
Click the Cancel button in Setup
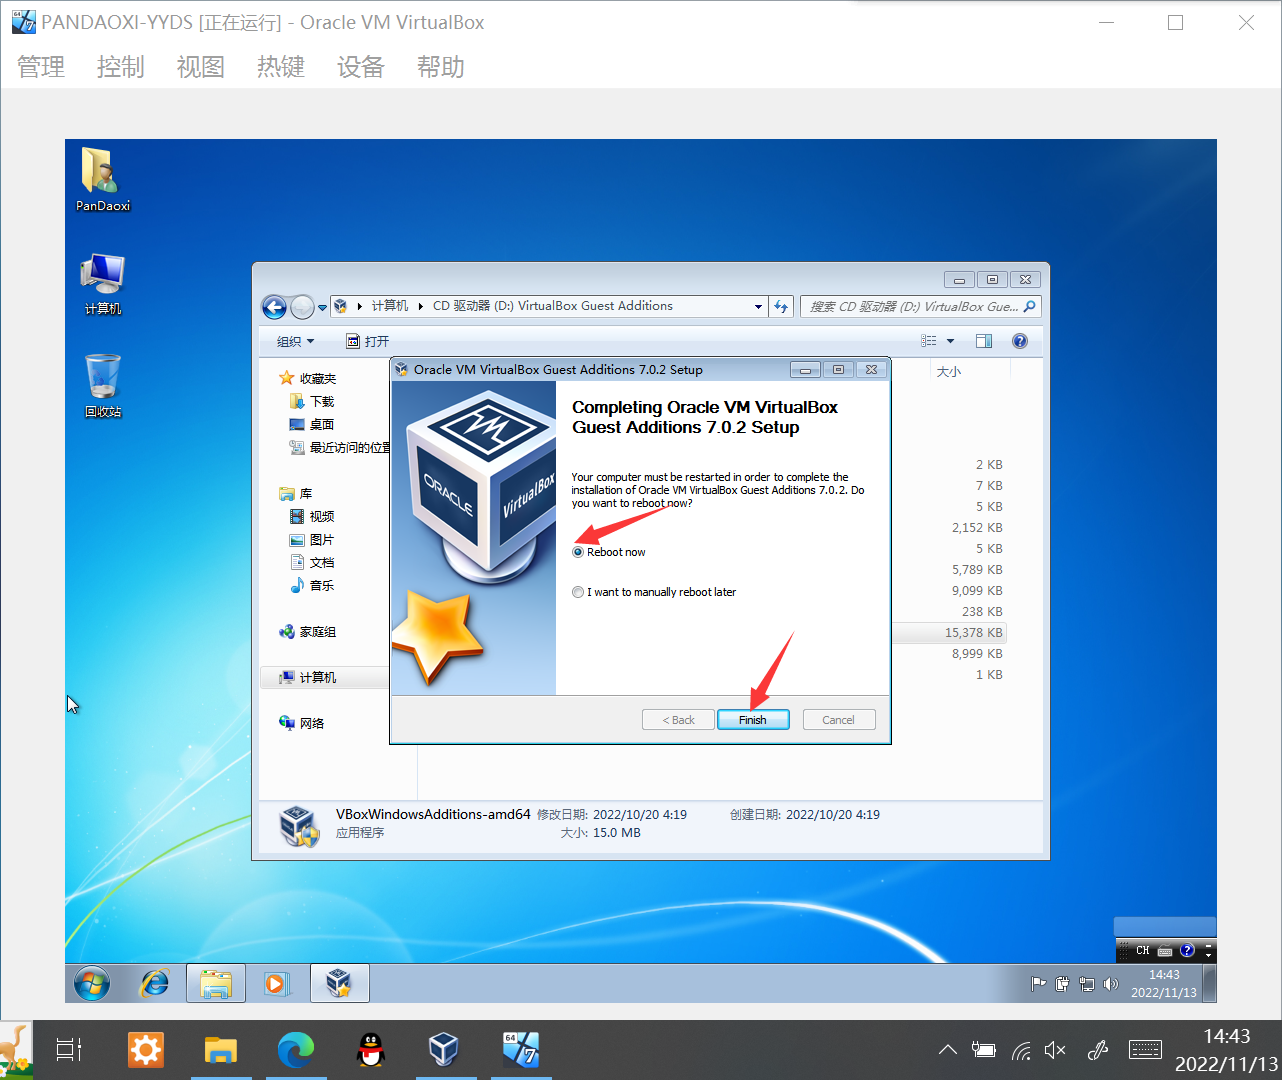(838, 720)
